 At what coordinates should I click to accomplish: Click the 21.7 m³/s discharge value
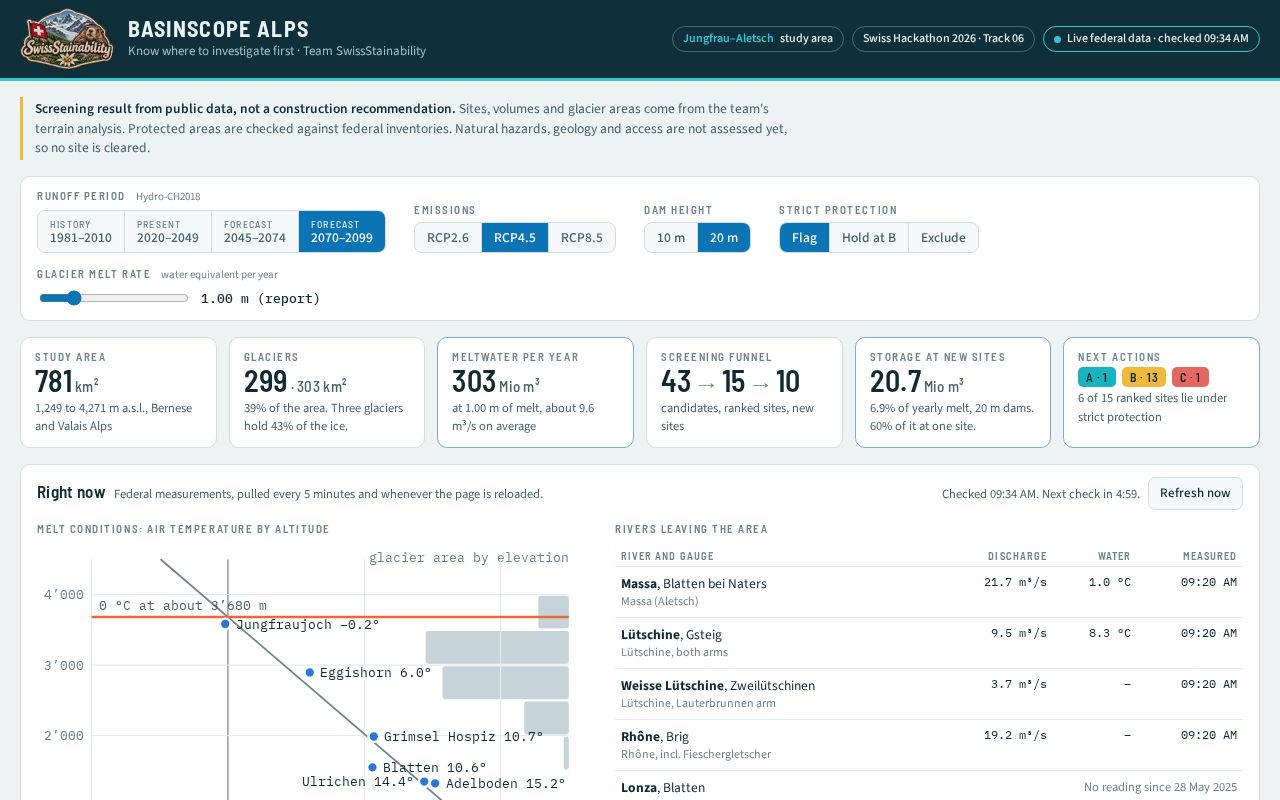pyautogui.click(x=1015, y=582)
